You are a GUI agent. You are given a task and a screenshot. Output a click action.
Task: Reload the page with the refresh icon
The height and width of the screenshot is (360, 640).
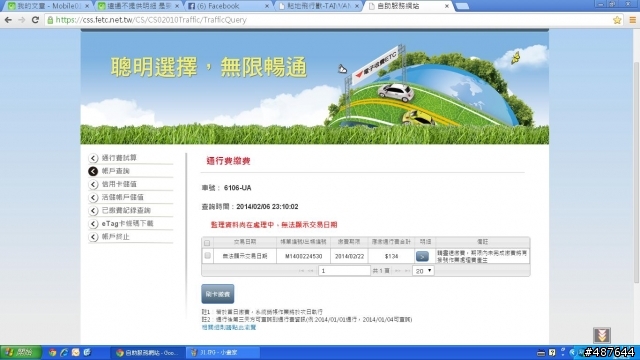35,20
